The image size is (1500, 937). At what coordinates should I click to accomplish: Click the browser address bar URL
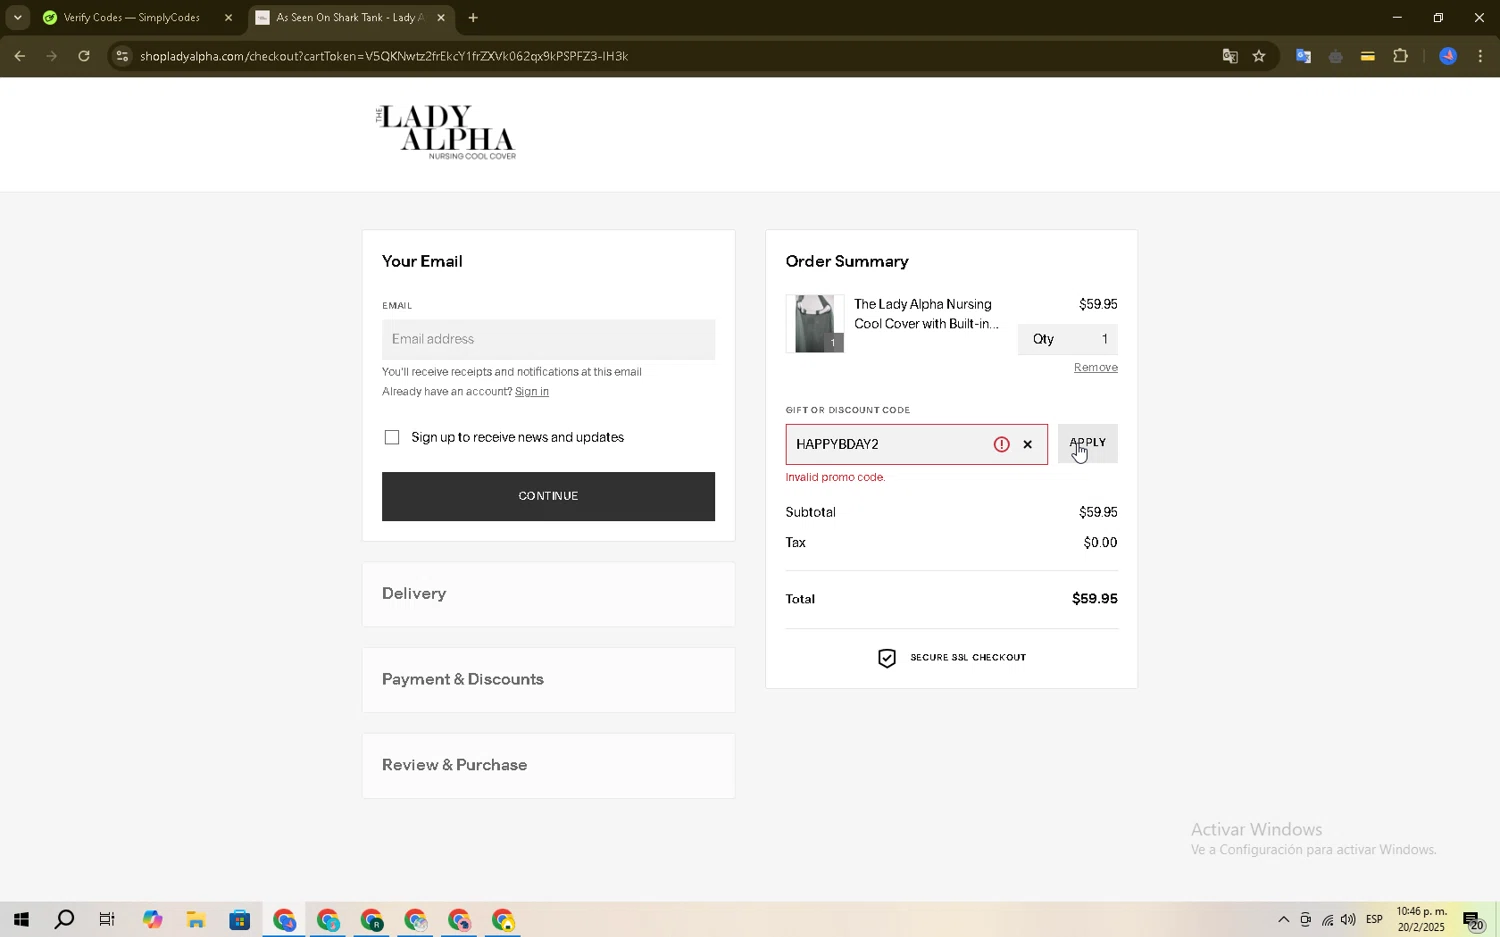(384, 56)
